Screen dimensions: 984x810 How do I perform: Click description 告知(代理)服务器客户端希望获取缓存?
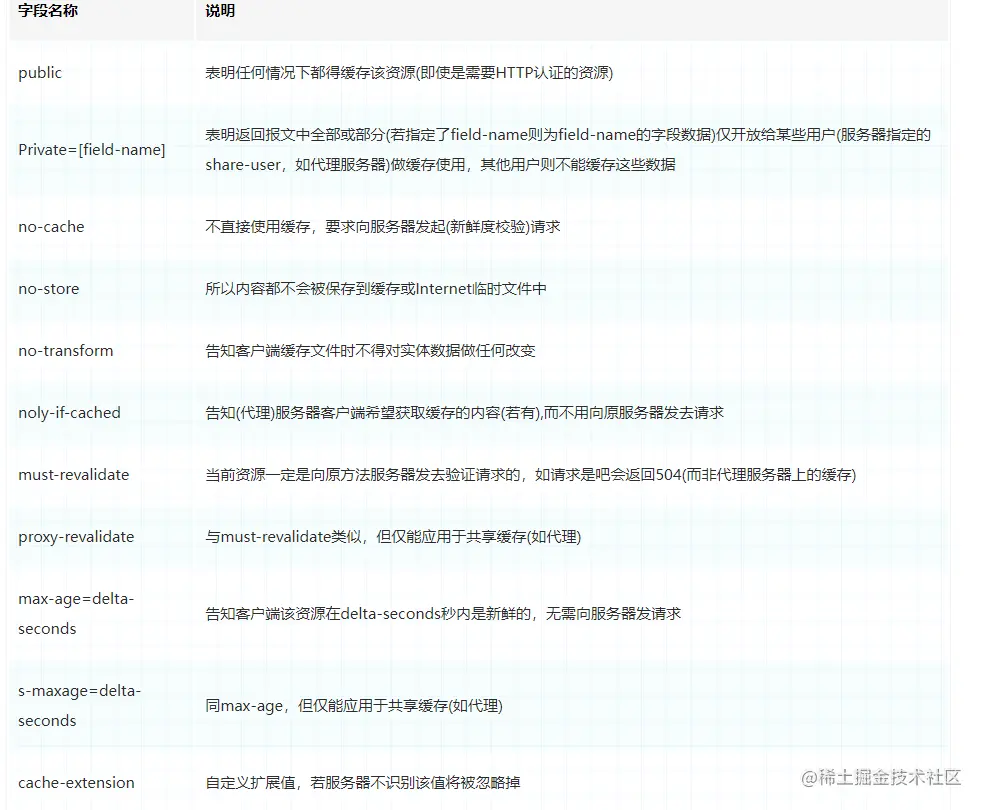(x=464, y=413)
